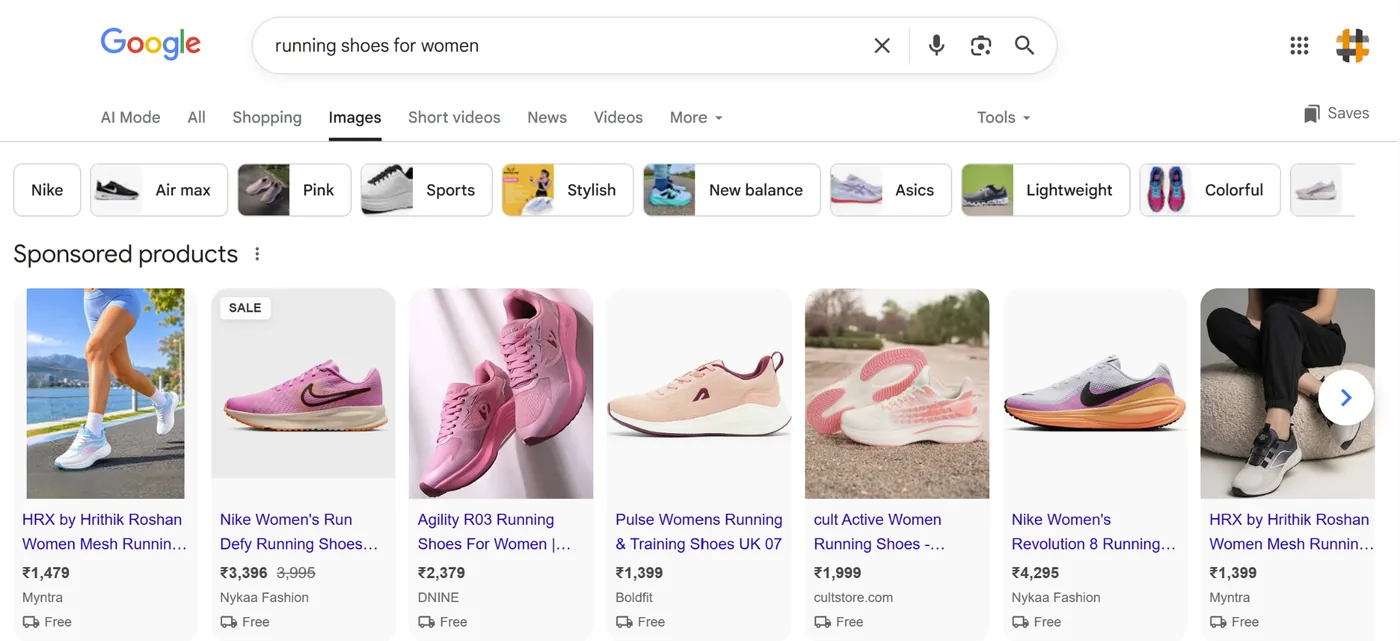Filter images by Nike chip
This screenshot has height=641, width=1400.
pyautogui.click(x=47, y=190)
